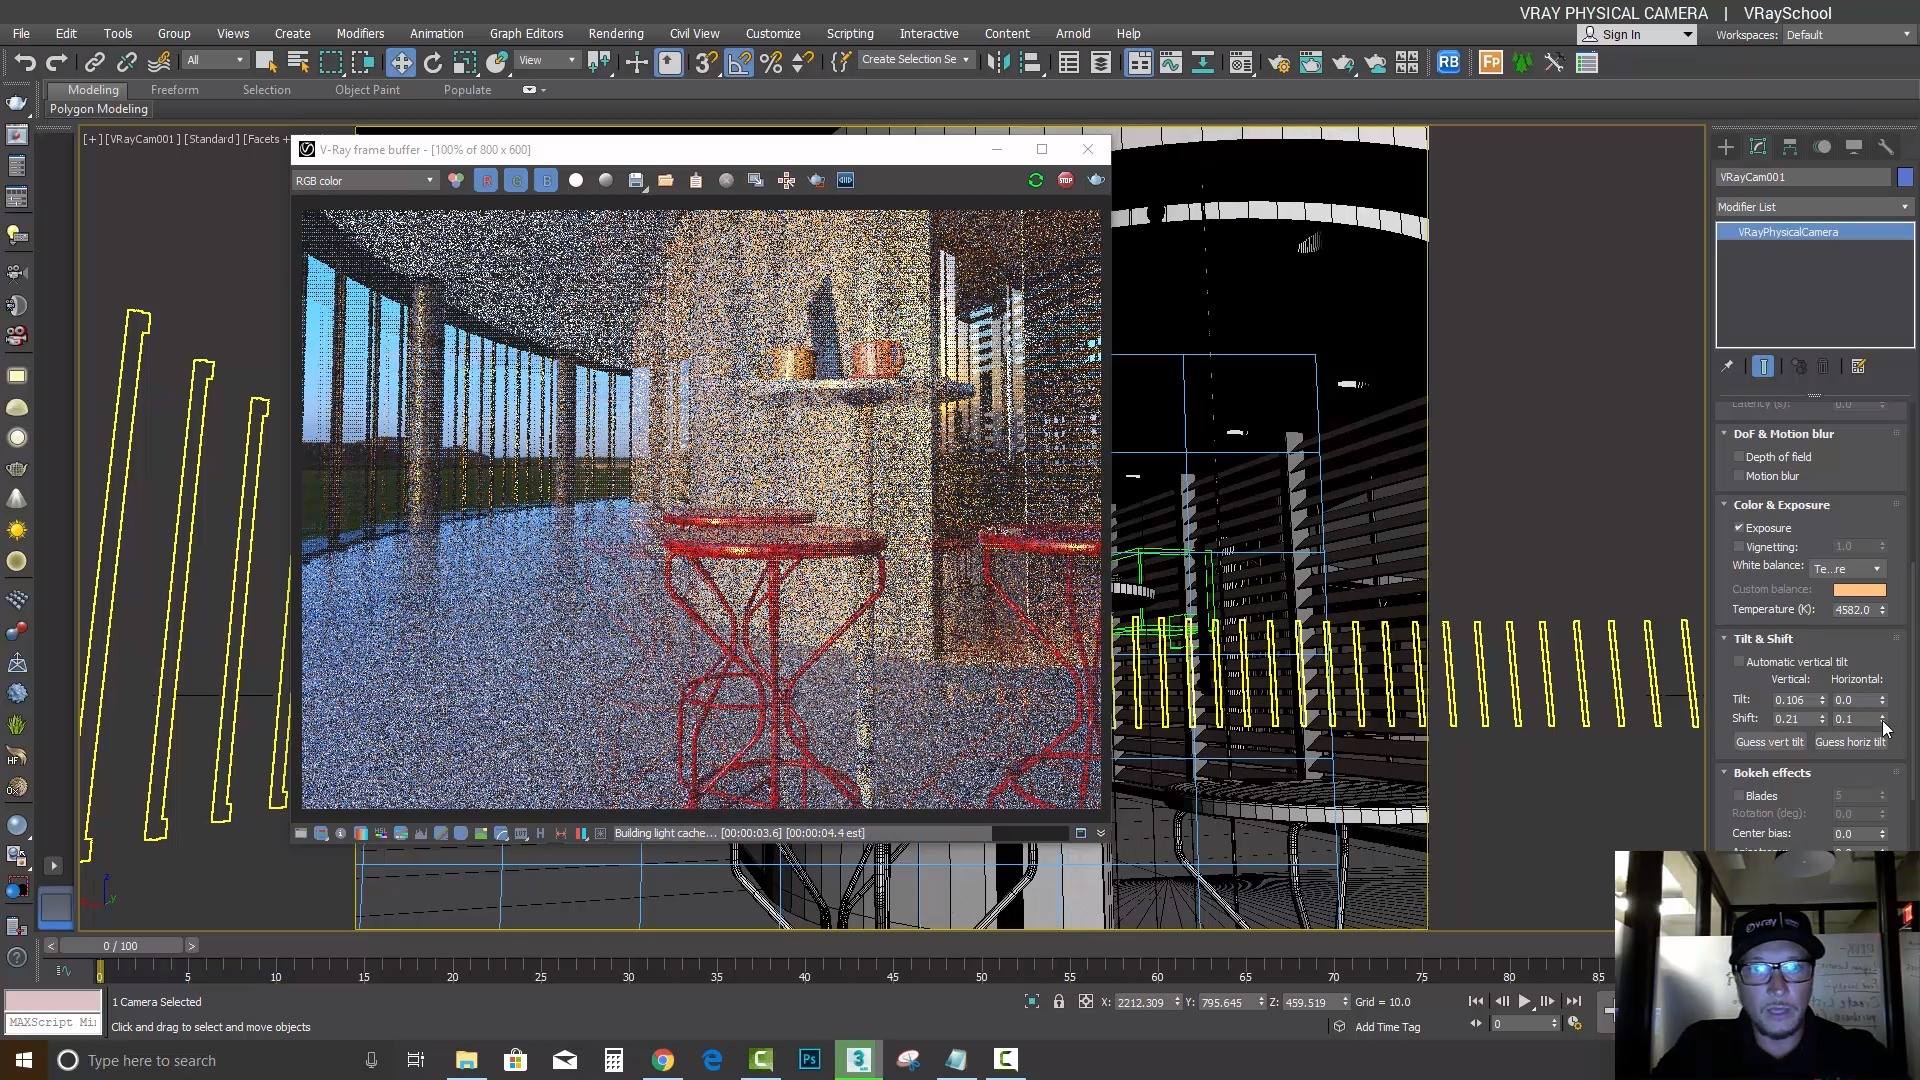Stop rendering in V-Ray frame buffer
This screenshot has width=1920, height=1080.
[1066, 180]
